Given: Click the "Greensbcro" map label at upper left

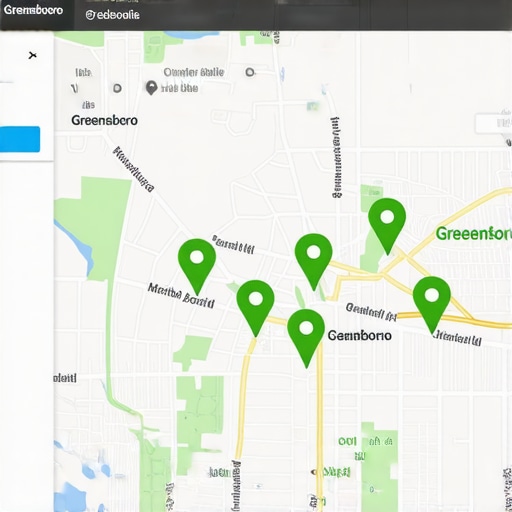Looking at the screenshot, I should tap(104, 120).
